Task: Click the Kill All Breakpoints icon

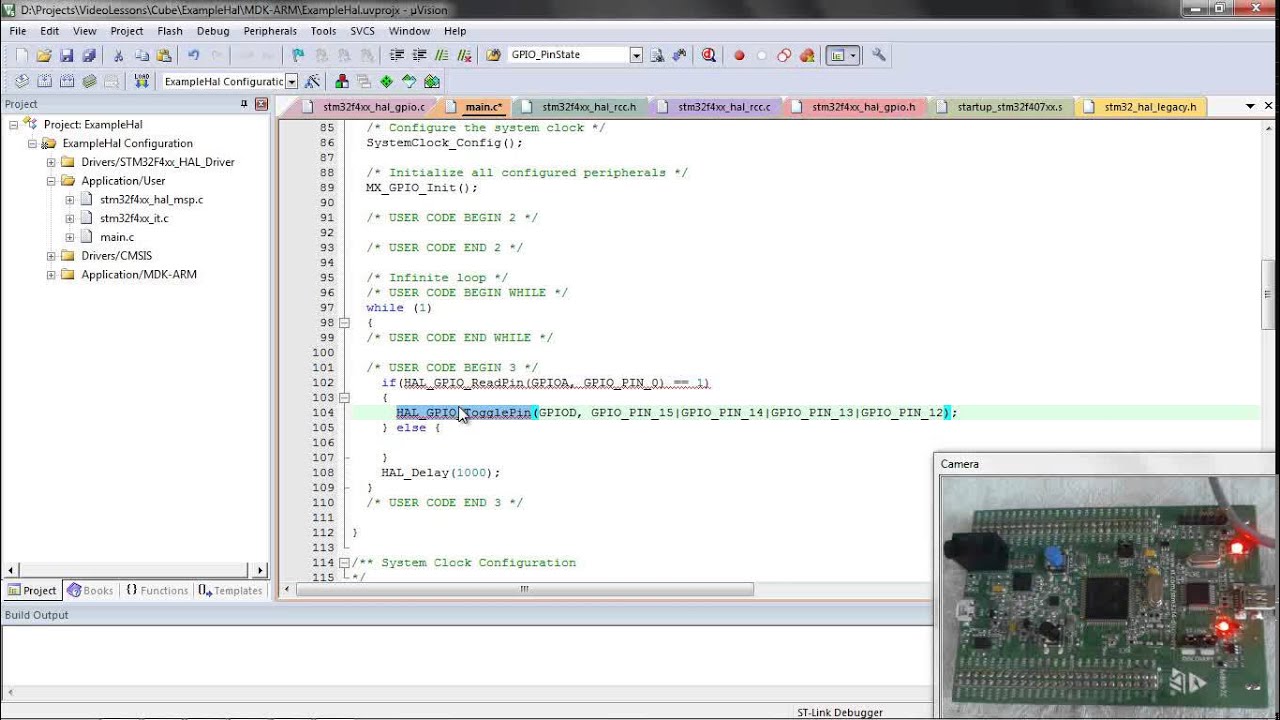Action: [x=807, y=55]
